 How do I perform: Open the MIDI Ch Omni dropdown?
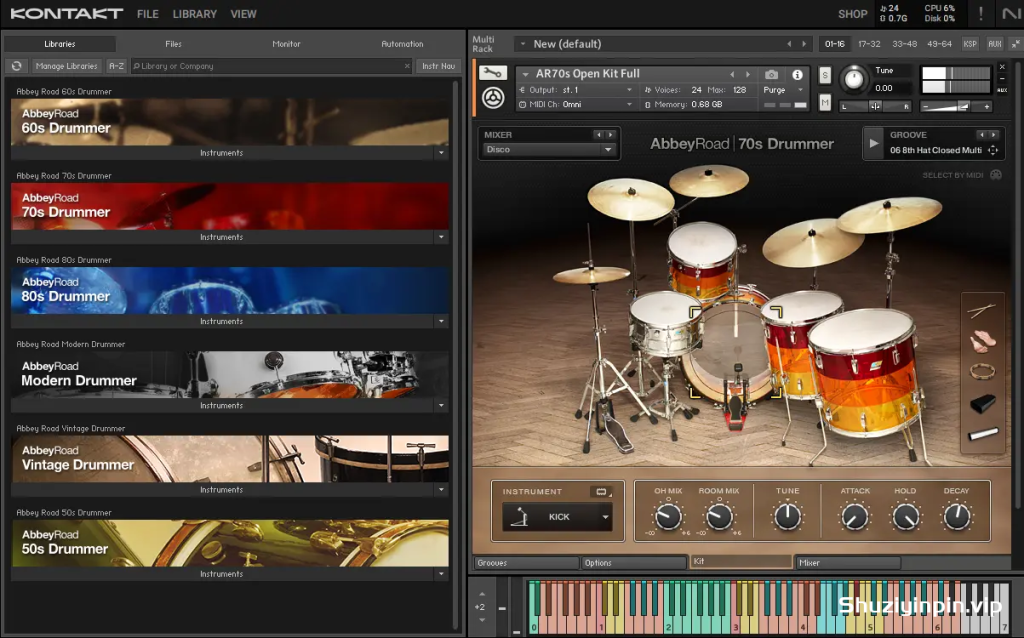(575, 104)
